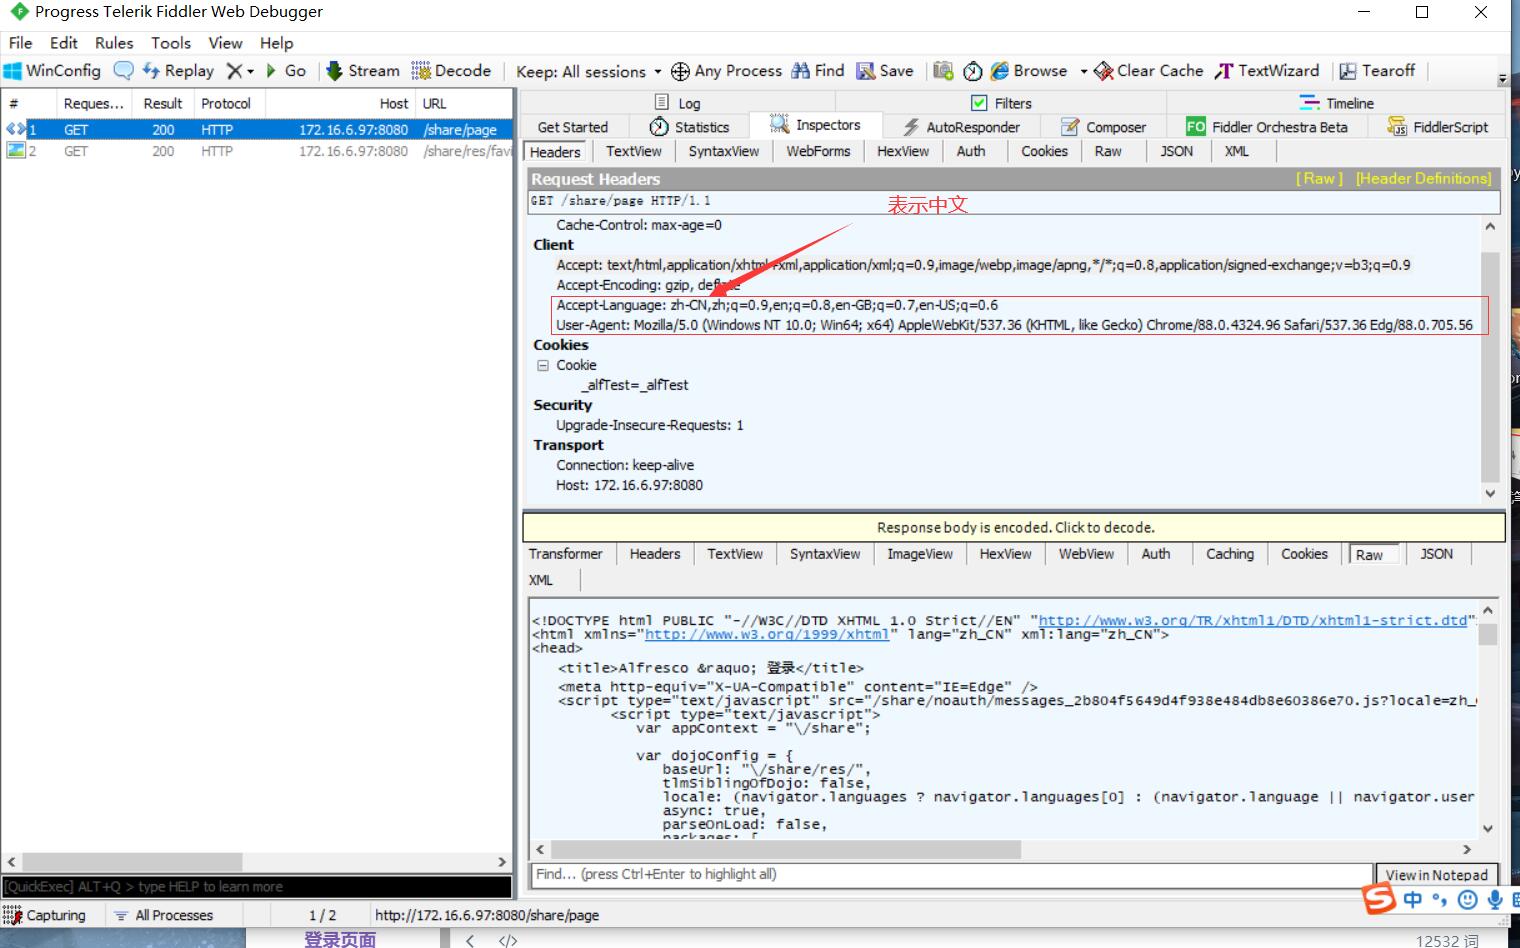Select the response WebView tab

1086,554
